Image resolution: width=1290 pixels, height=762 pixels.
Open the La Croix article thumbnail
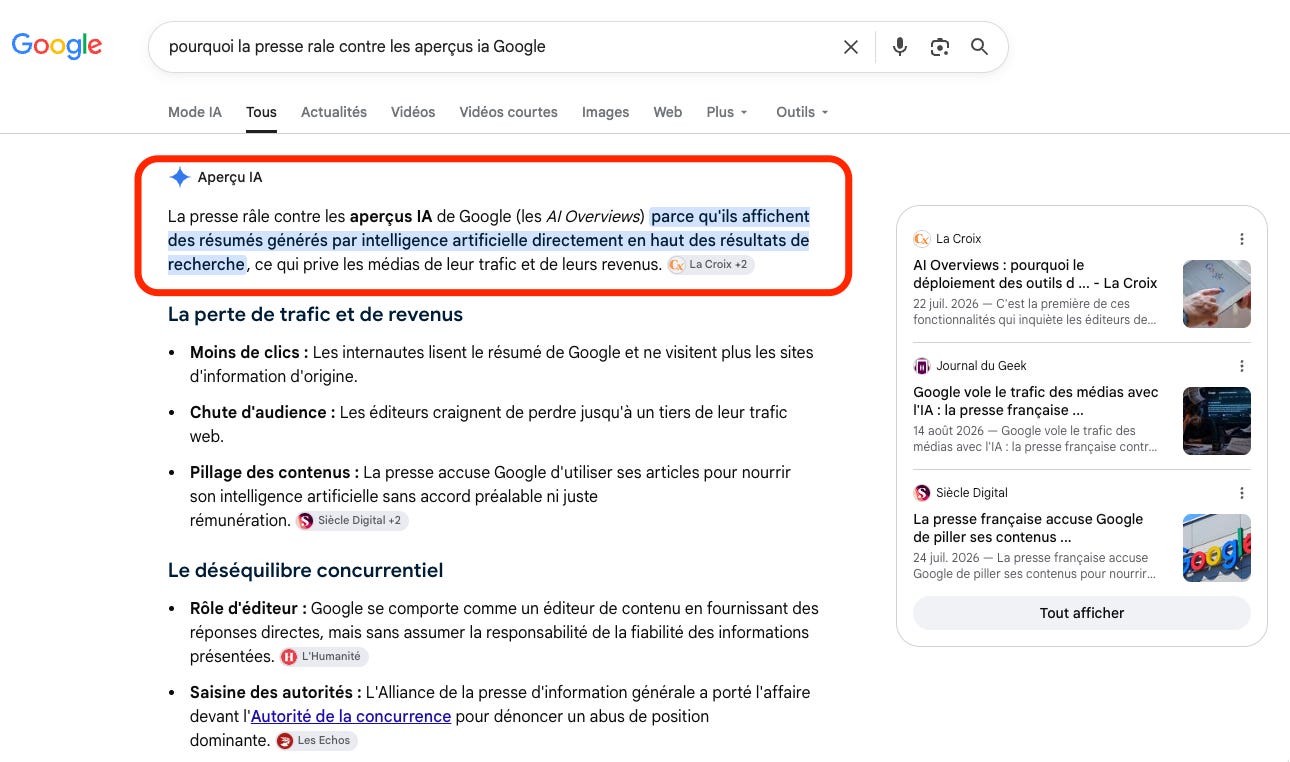point(1217,294)
